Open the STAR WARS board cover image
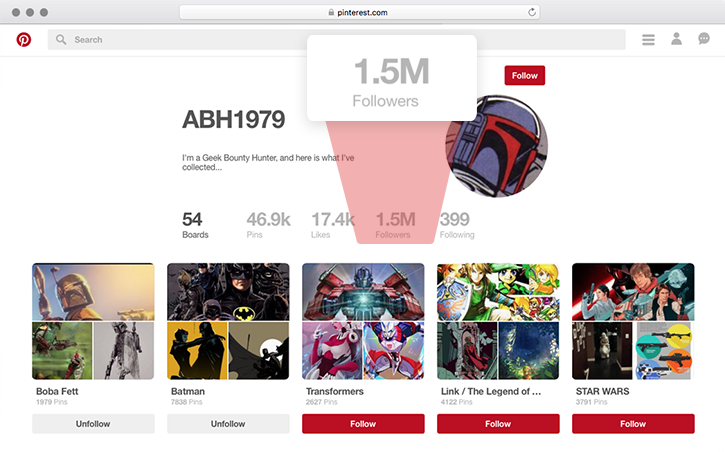 [x=633, y=292]
